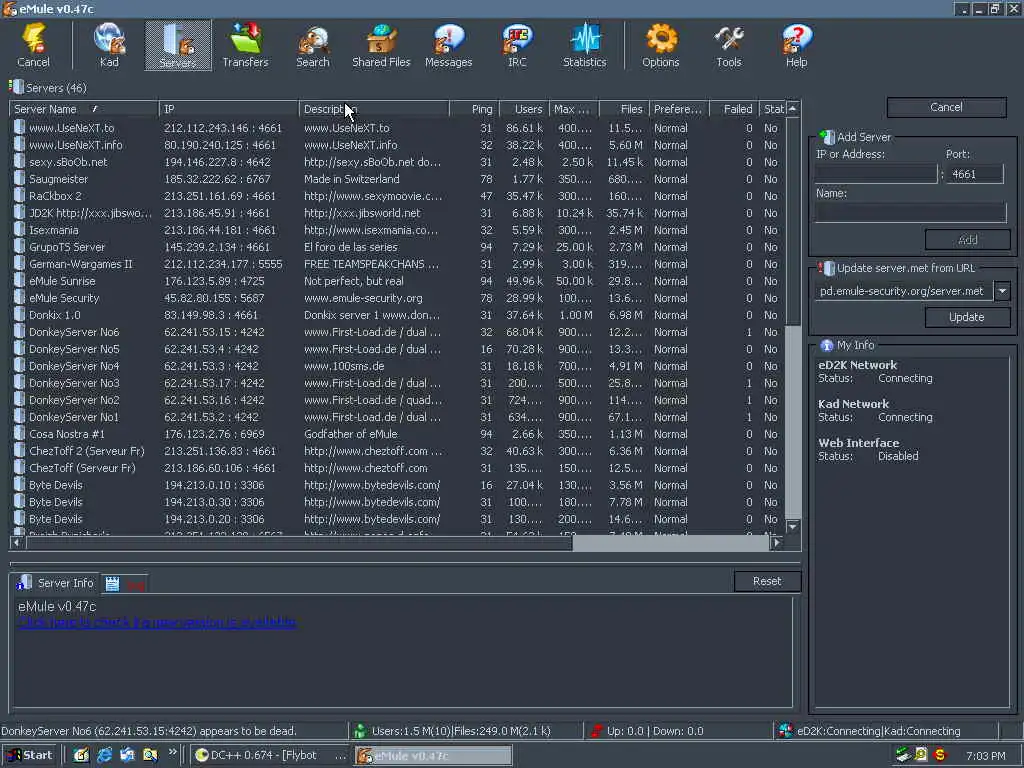Sort list by Failed column header
The width and height of the screenshot is (1024, 768).
734,109
